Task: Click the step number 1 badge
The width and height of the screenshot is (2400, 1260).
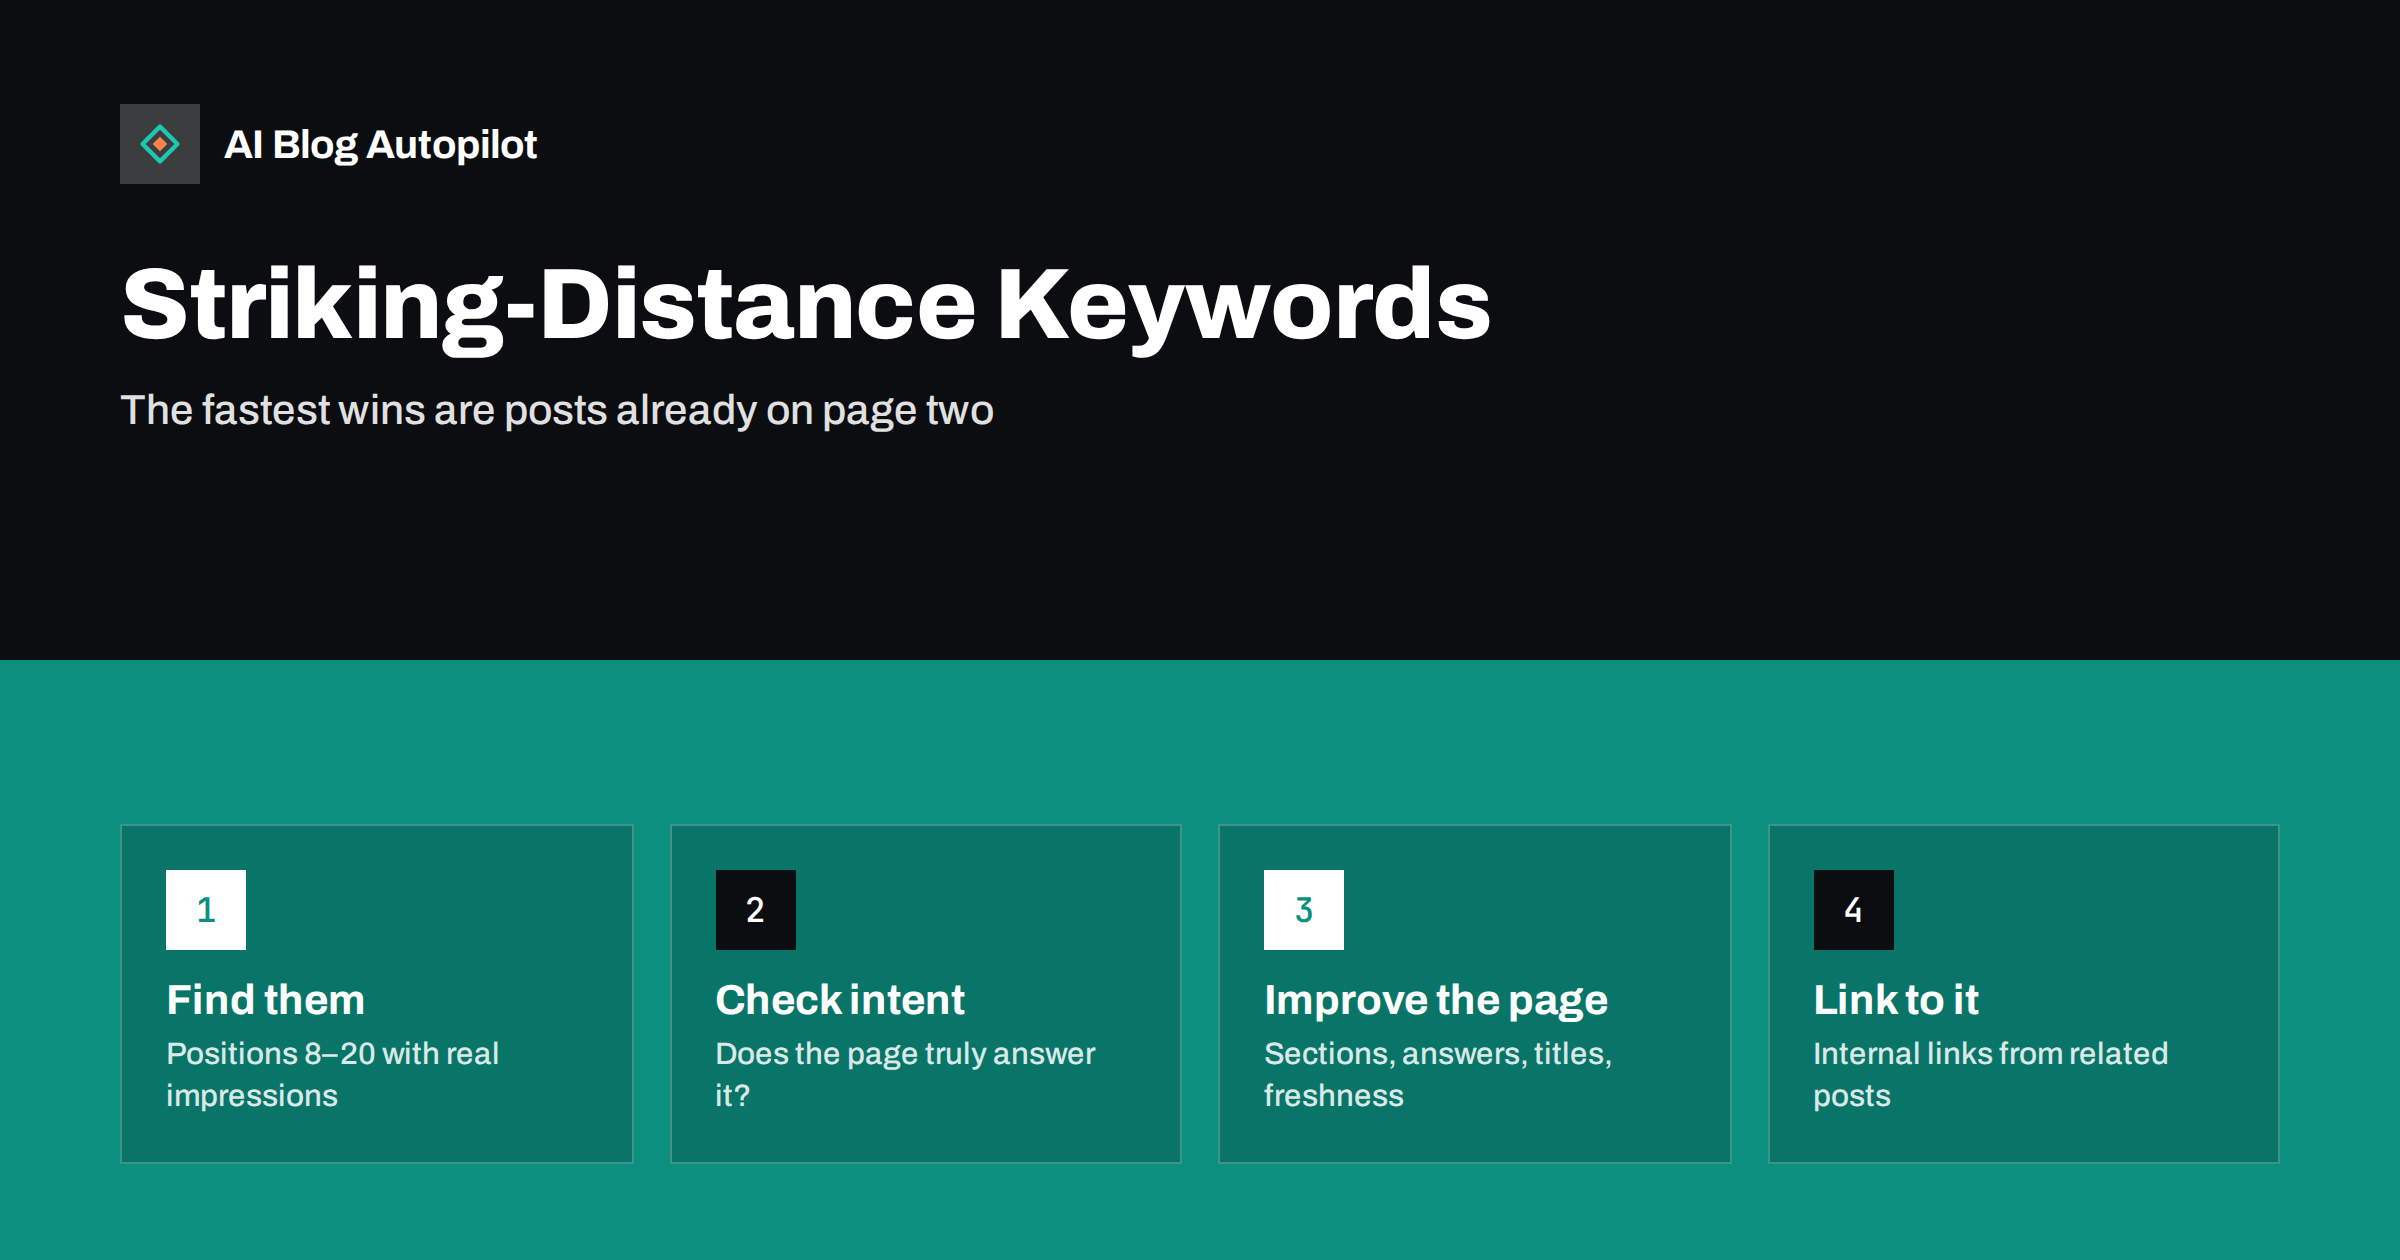Action: point(206,910)
